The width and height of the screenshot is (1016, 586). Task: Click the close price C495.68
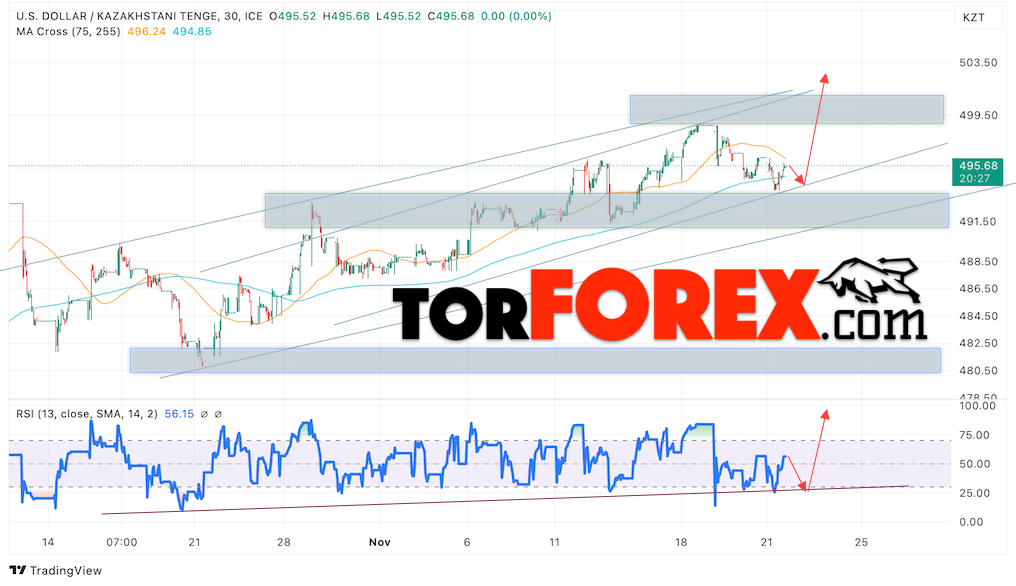tap(452, 16)
